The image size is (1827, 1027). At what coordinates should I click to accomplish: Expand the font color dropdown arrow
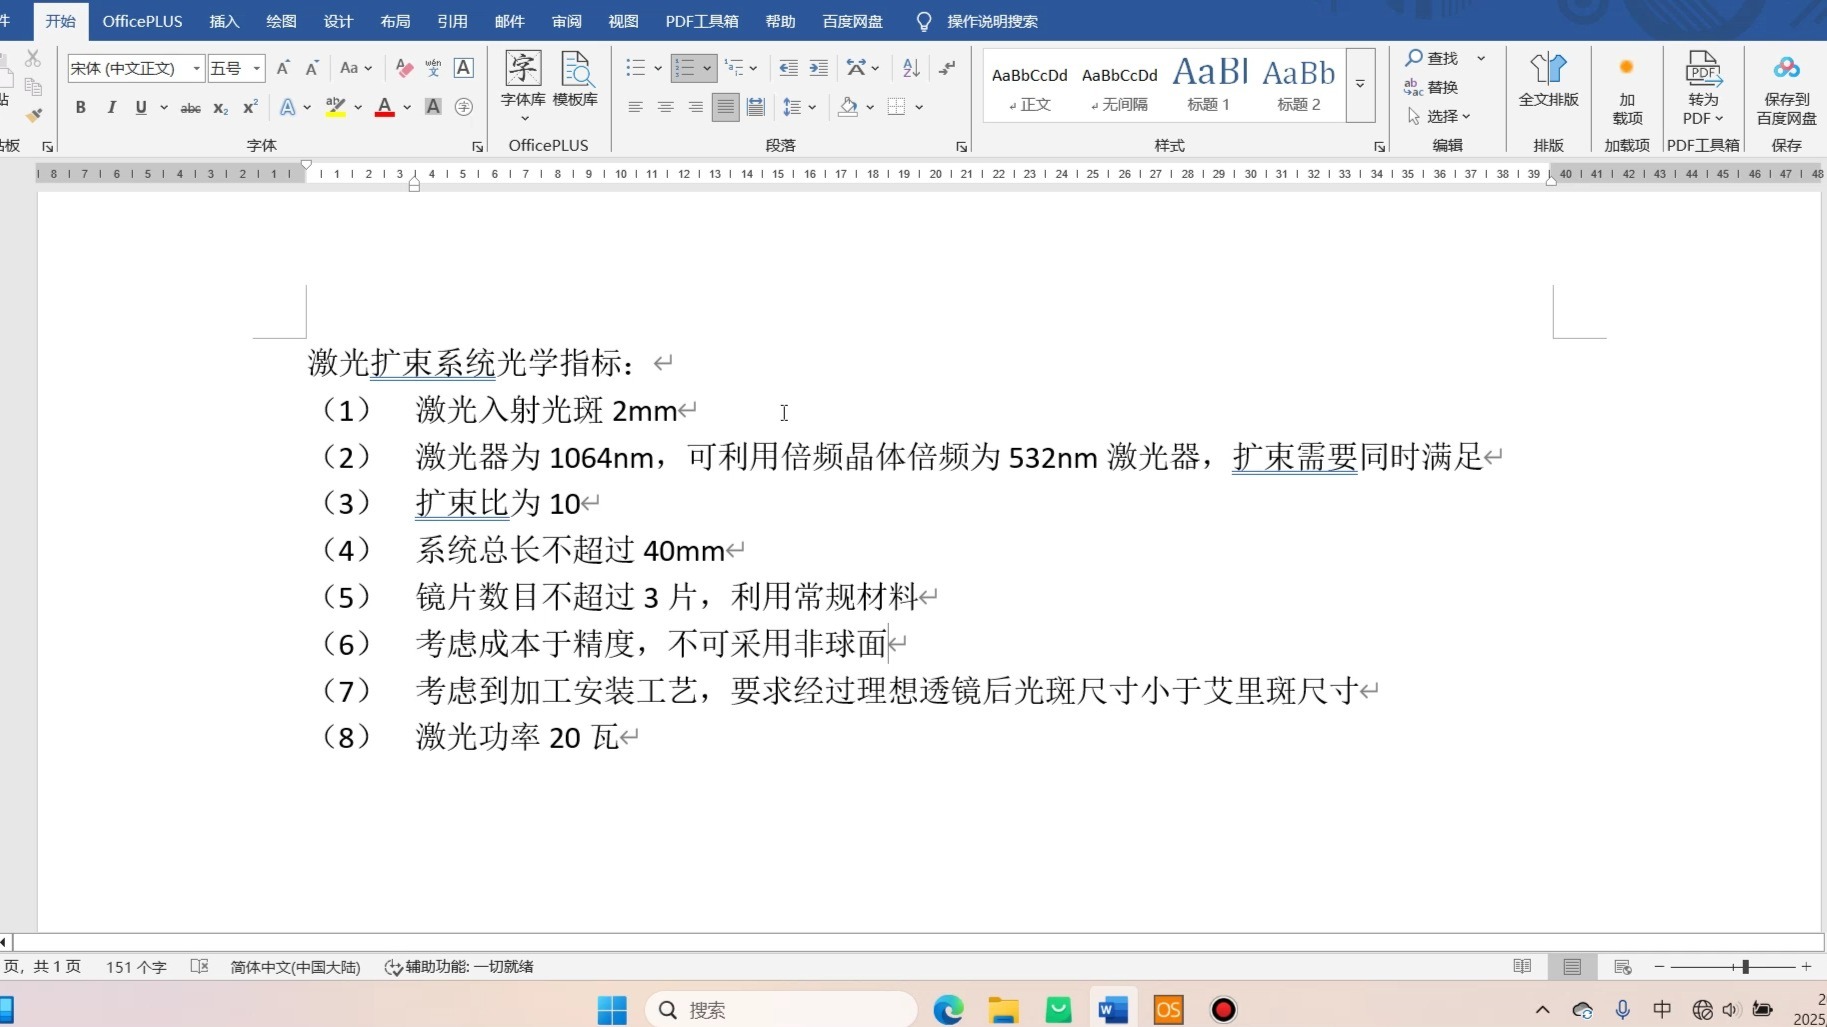tap(406, 107)
